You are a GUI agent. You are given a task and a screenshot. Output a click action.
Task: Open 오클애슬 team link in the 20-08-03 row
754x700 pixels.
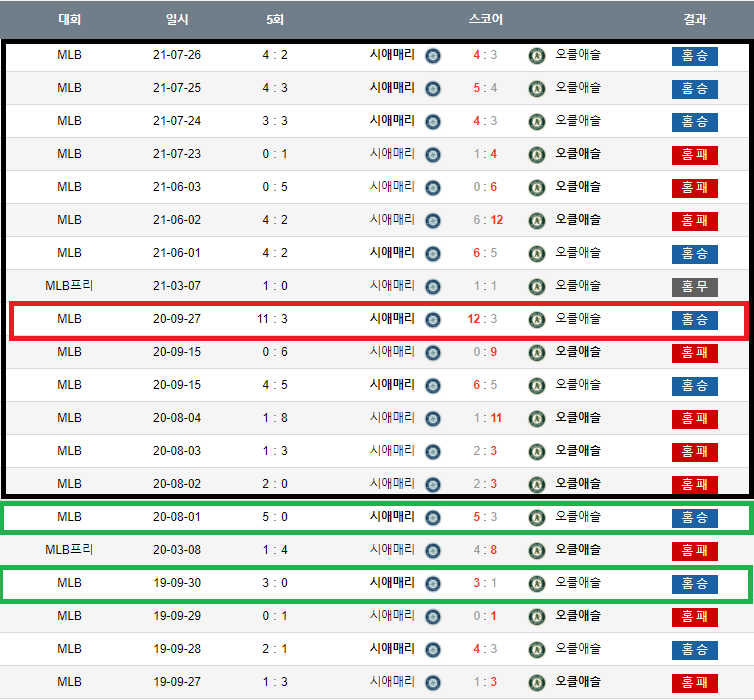(578, 451)
